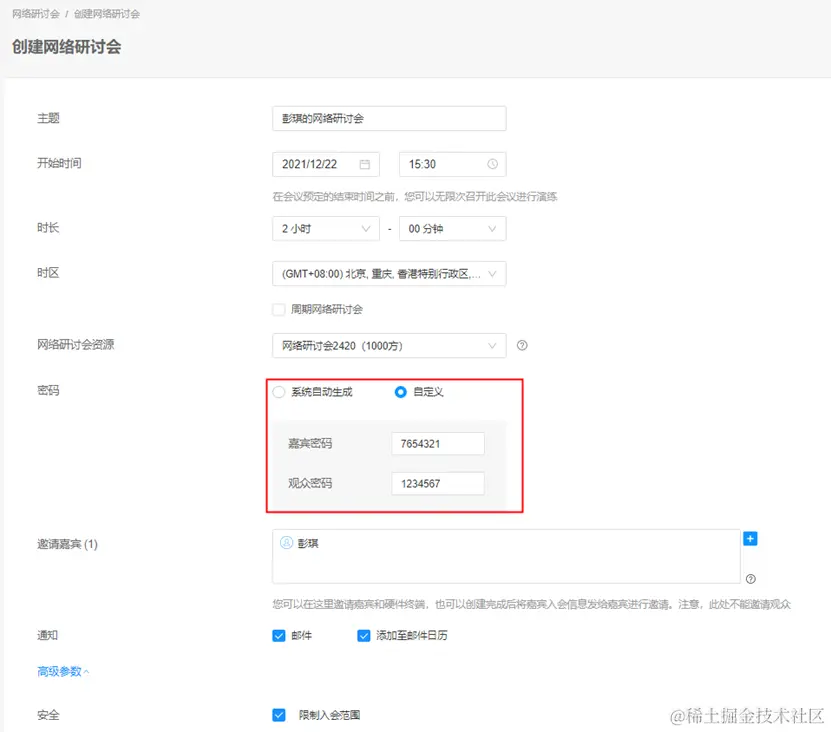
Task: Click the blue plus icon to add guests
Action: (750, 539)
